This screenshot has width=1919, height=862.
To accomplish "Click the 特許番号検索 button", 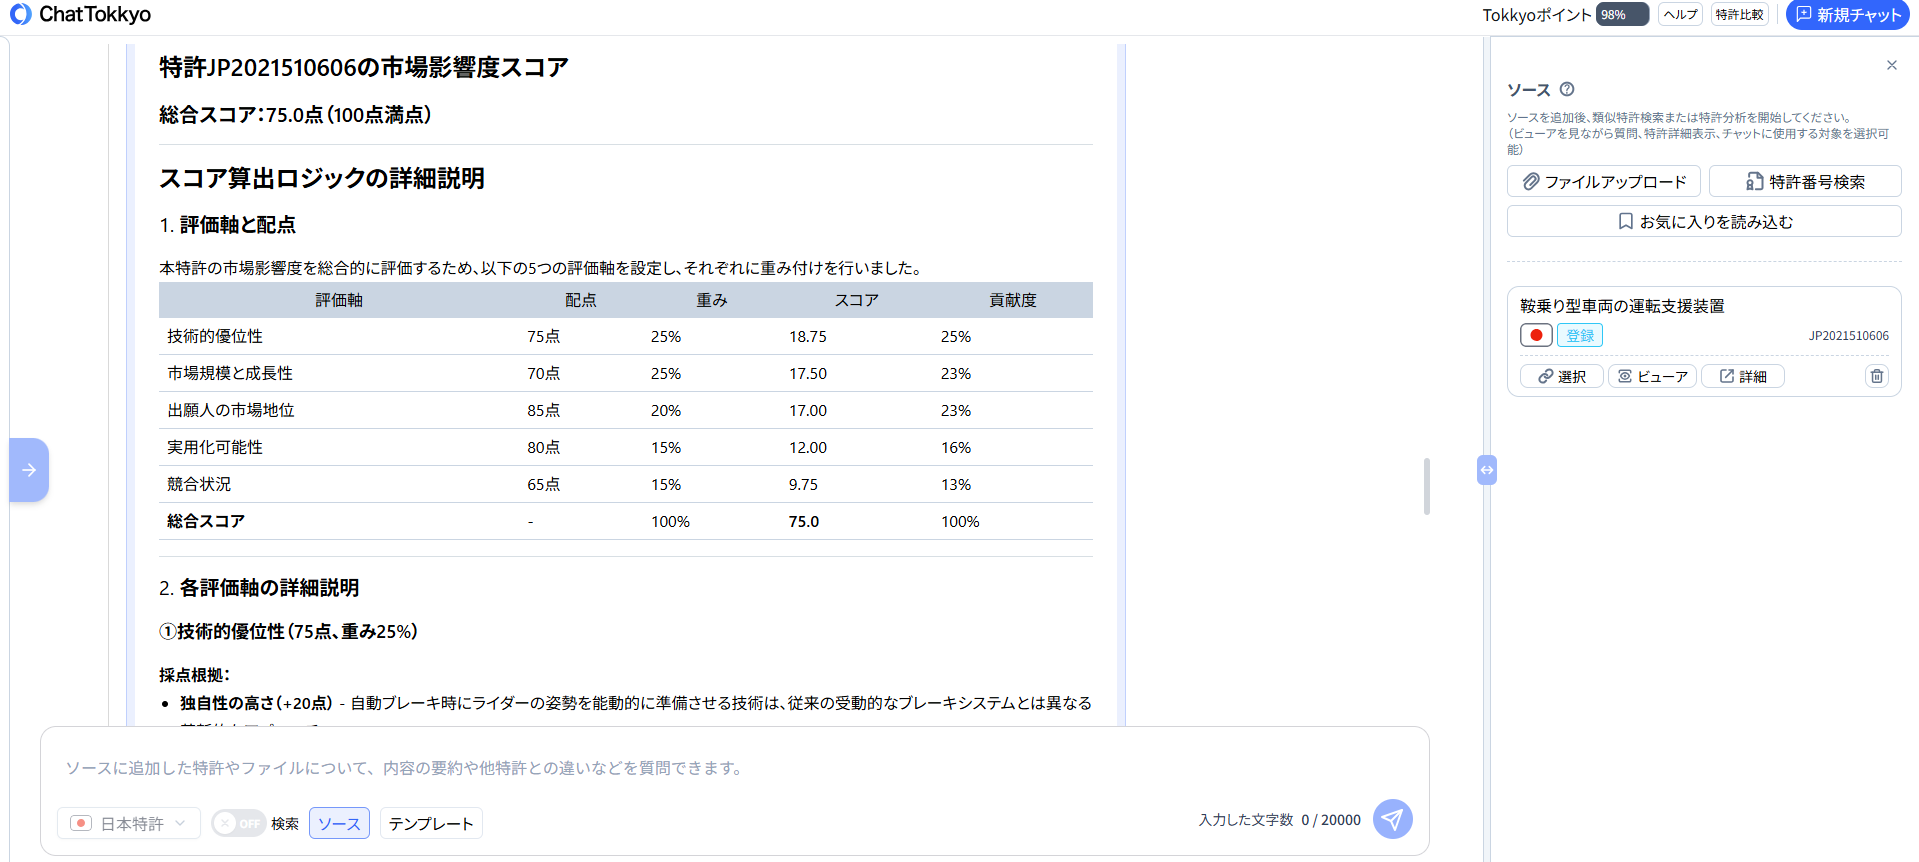I will click(x=1804, y=181).
